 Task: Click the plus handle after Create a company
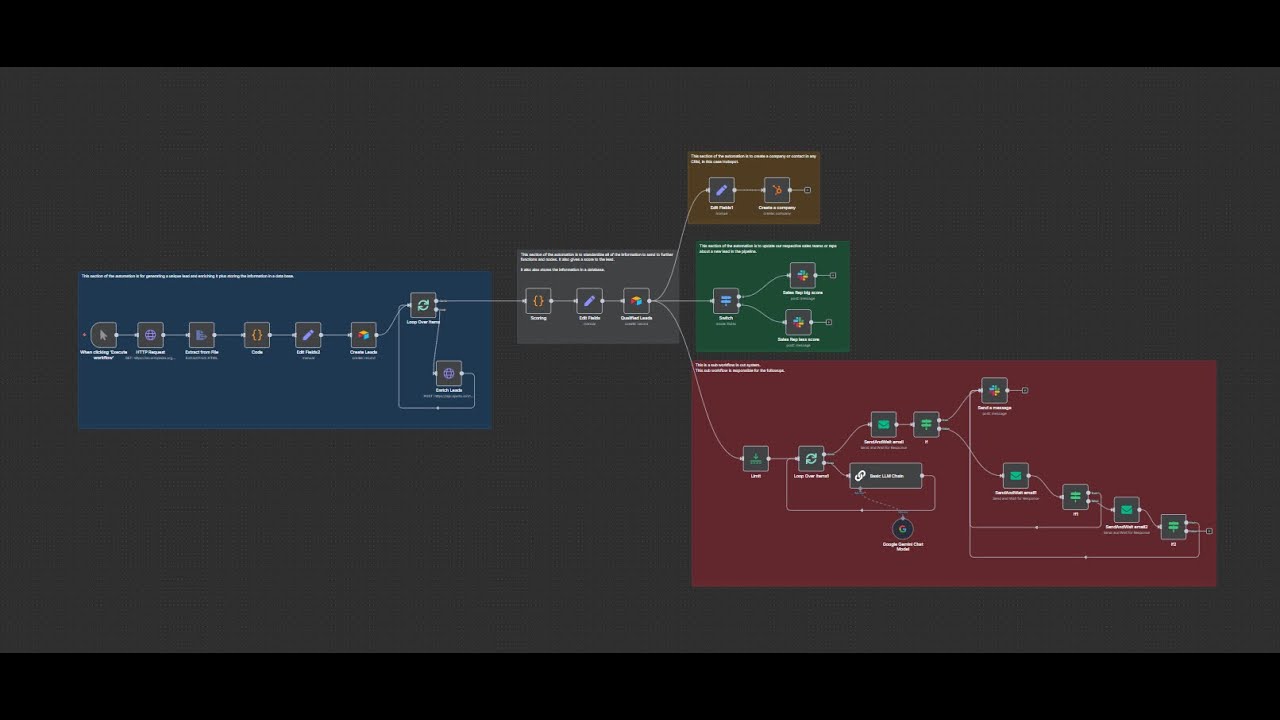tap(807, 190)
